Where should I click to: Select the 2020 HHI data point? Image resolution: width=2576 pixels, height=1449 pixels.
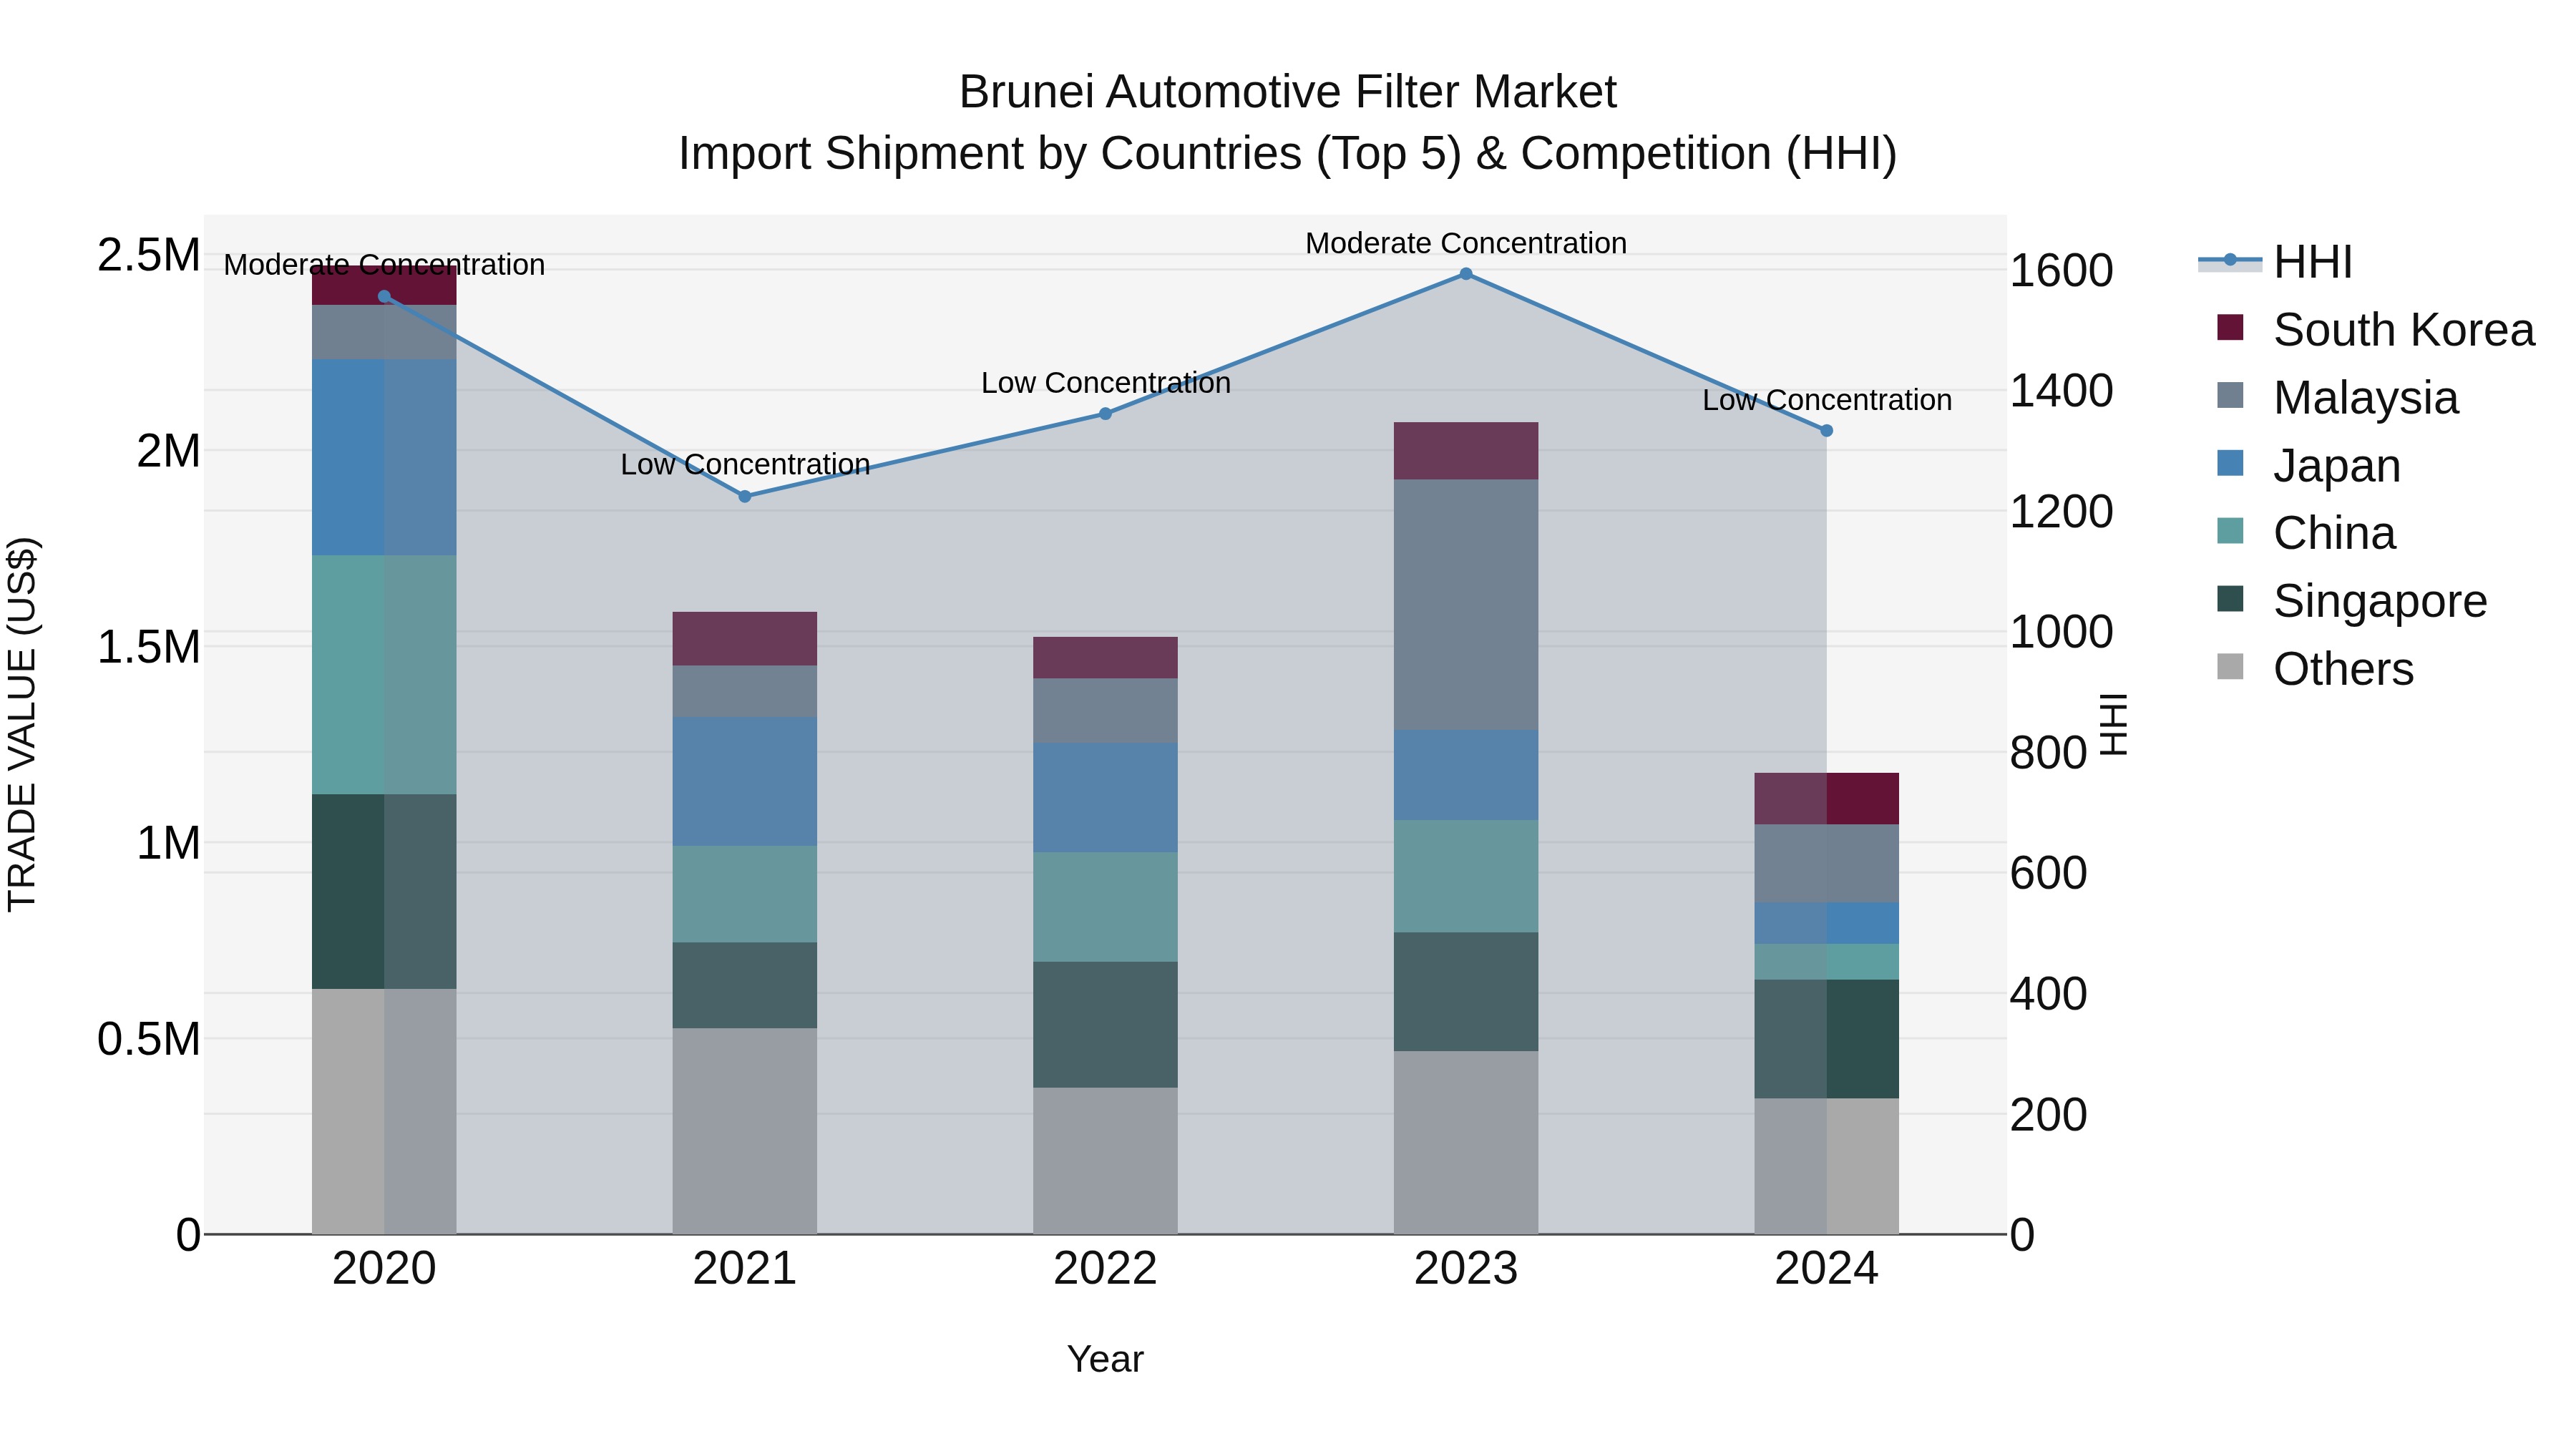coord(384,296)
